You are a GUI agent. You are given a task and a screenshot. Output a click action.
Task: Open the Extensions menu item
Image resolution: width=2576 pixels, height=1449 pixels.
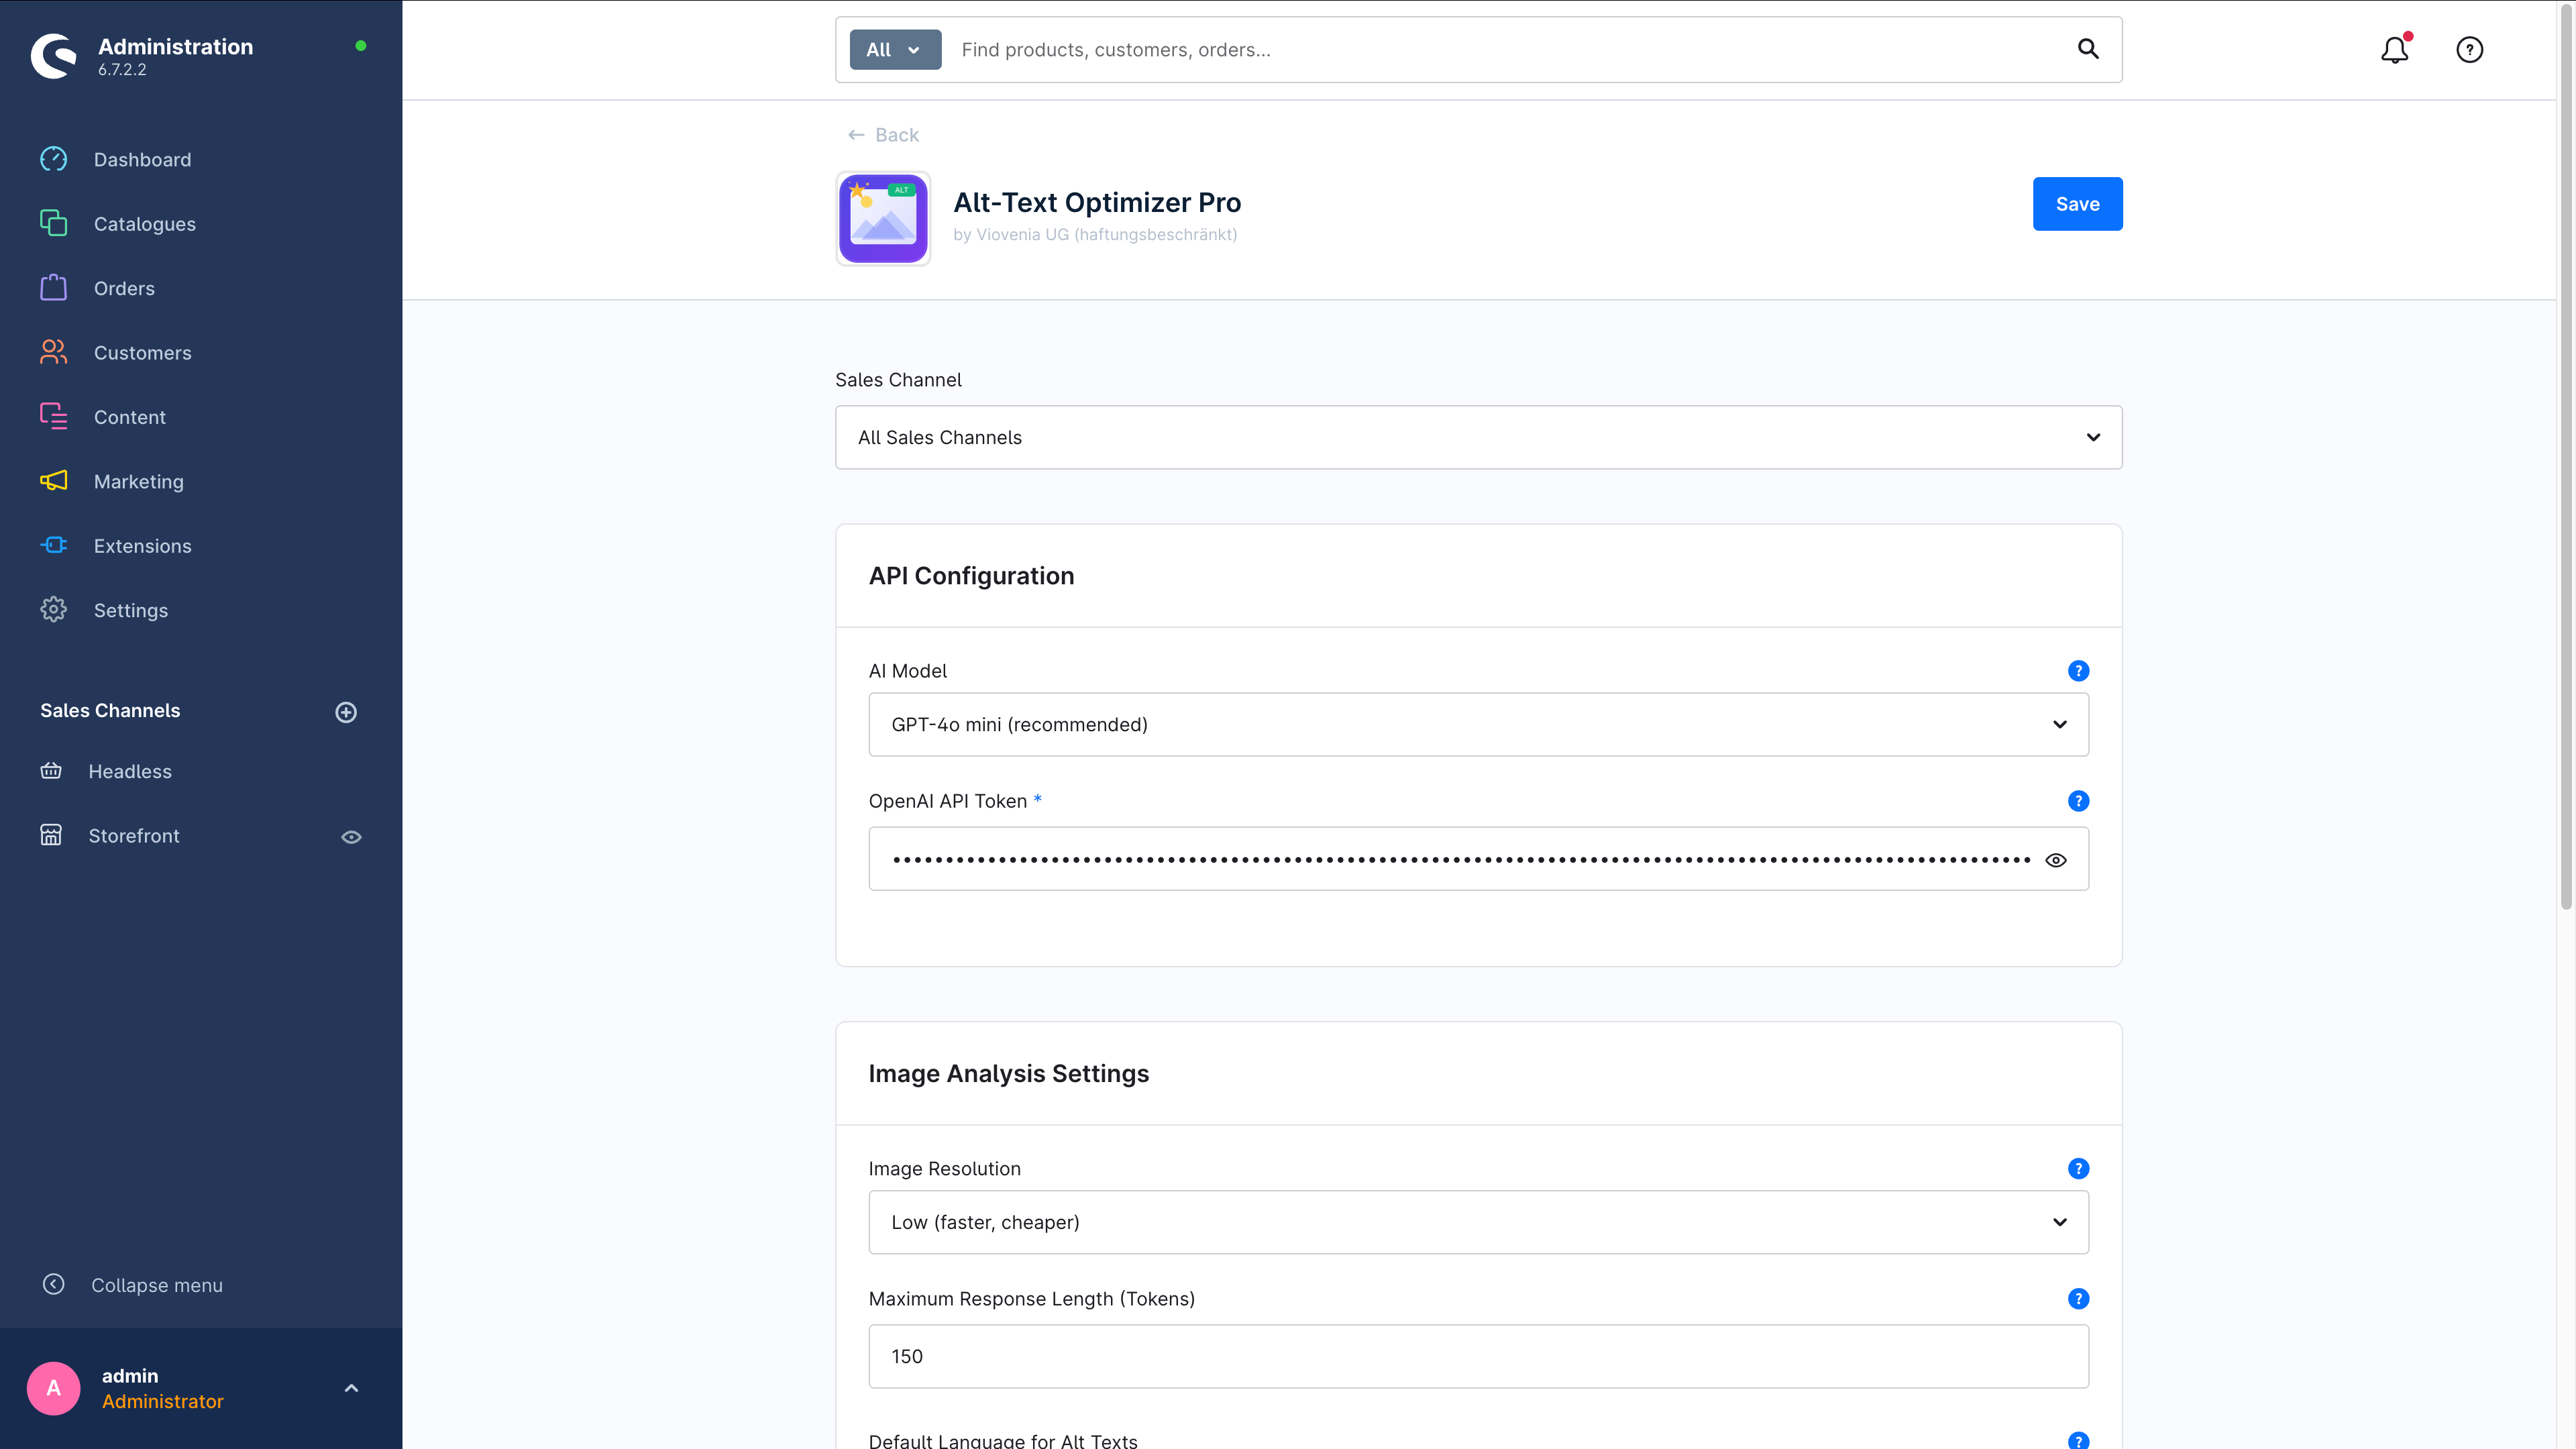point(142,546)
